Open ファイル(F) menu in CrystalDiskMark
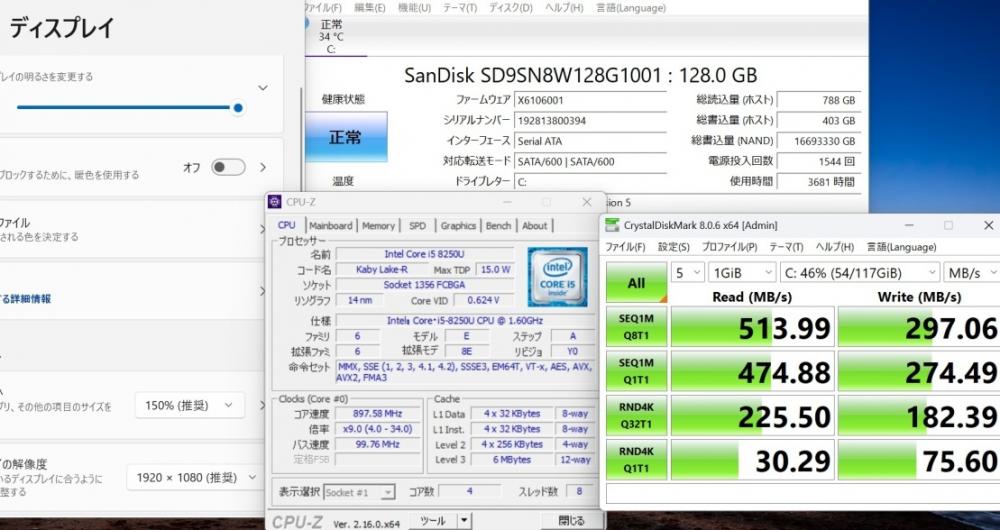 click(x=625, y=247)
